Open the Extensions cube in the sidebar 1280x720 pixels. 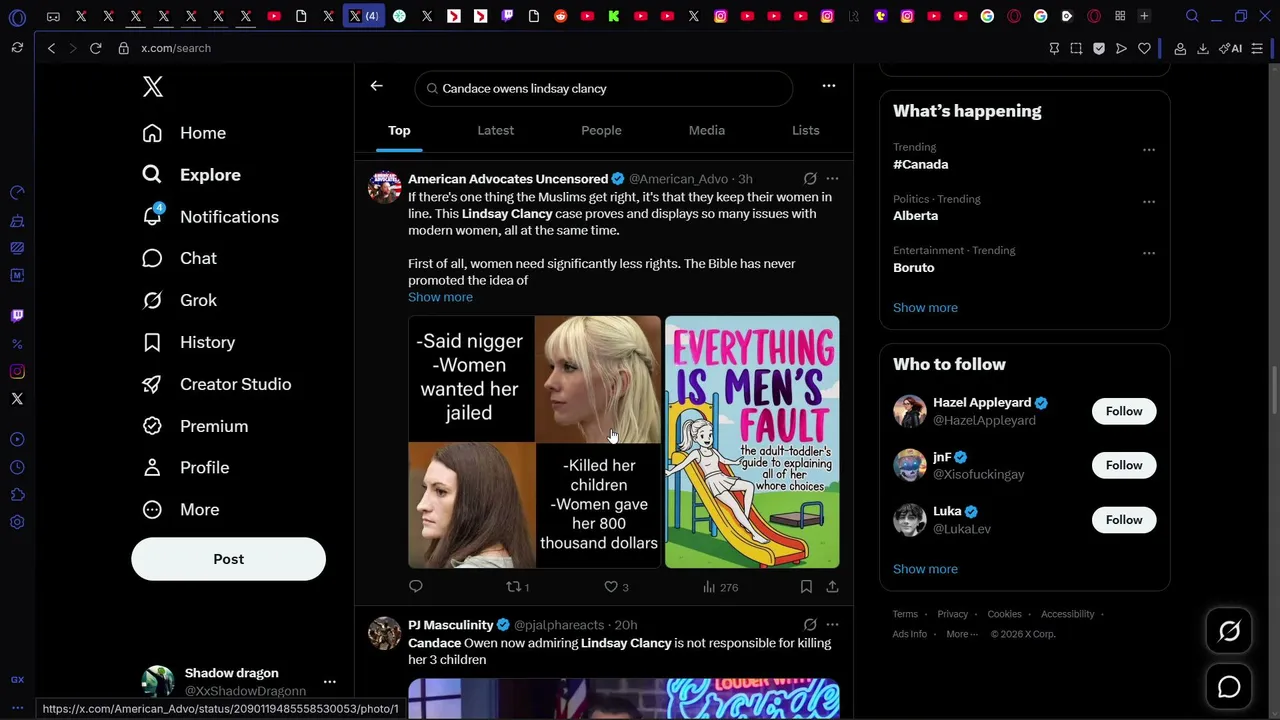click(x=17, y=494)
